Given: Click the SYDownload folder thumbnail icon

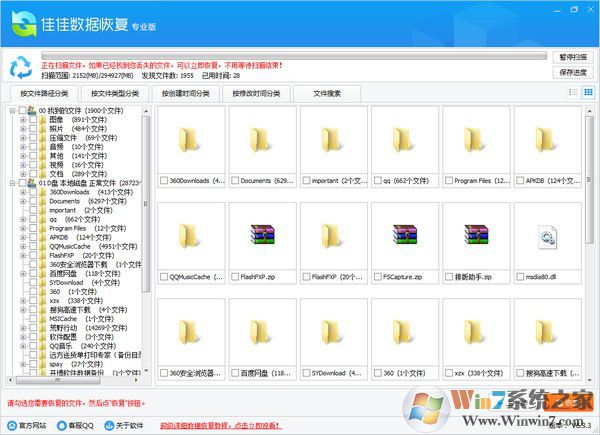Looking at the screenshot, I should tap(332, 332).
